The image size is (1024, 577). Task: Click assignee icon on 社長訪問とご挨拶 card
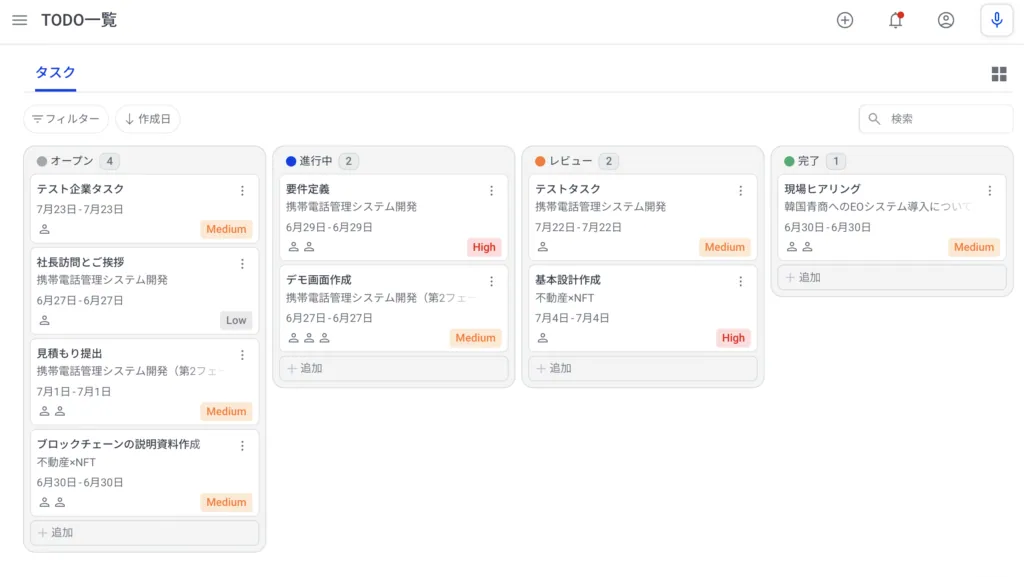(44, 320)
